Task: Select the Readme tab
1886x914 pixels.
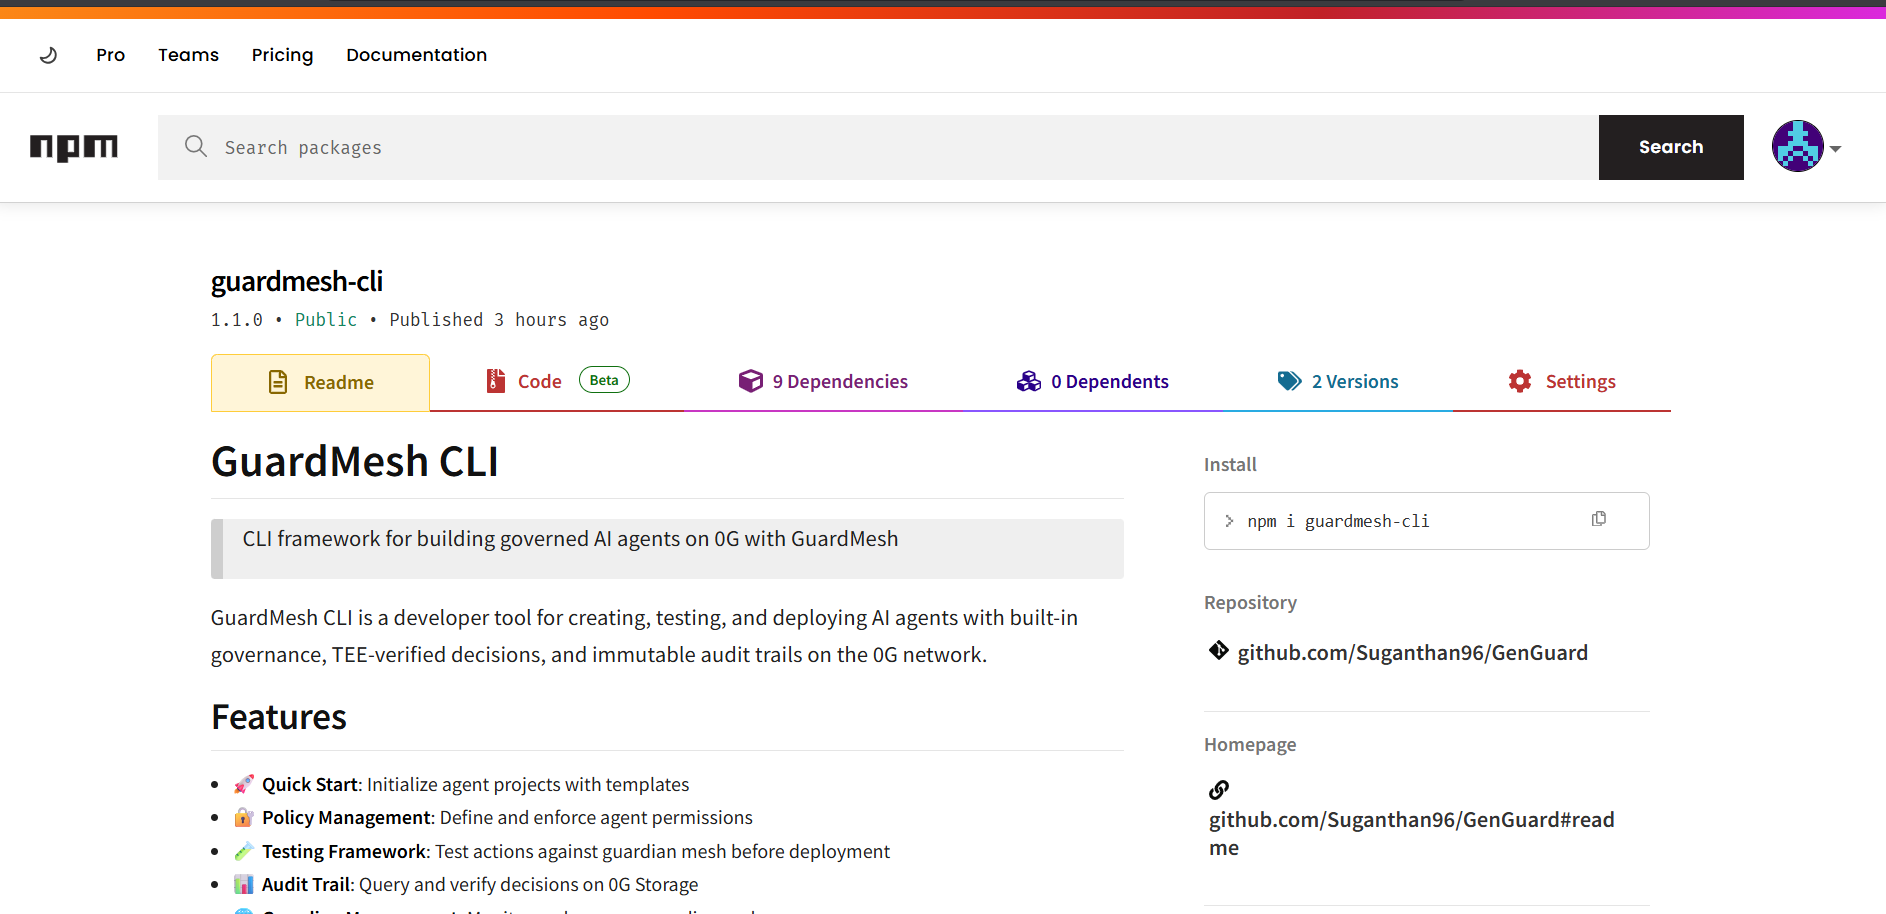Action: click(x=320, y=383)
